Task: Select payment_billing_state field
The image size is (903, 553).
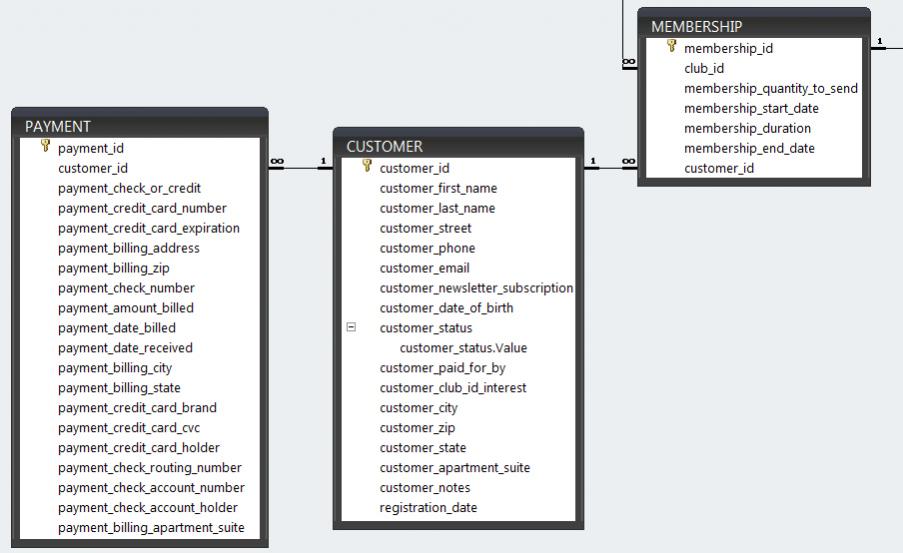Action: 119,388
